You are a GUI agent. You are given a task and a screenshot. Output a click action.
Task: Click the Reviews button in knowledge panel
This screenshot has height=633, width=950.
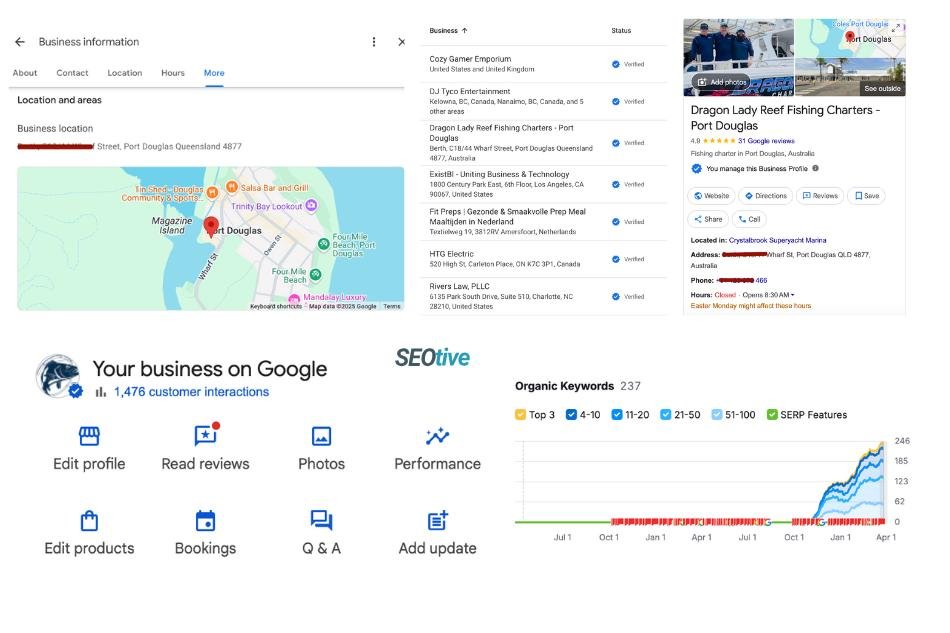tap(820, 196)
